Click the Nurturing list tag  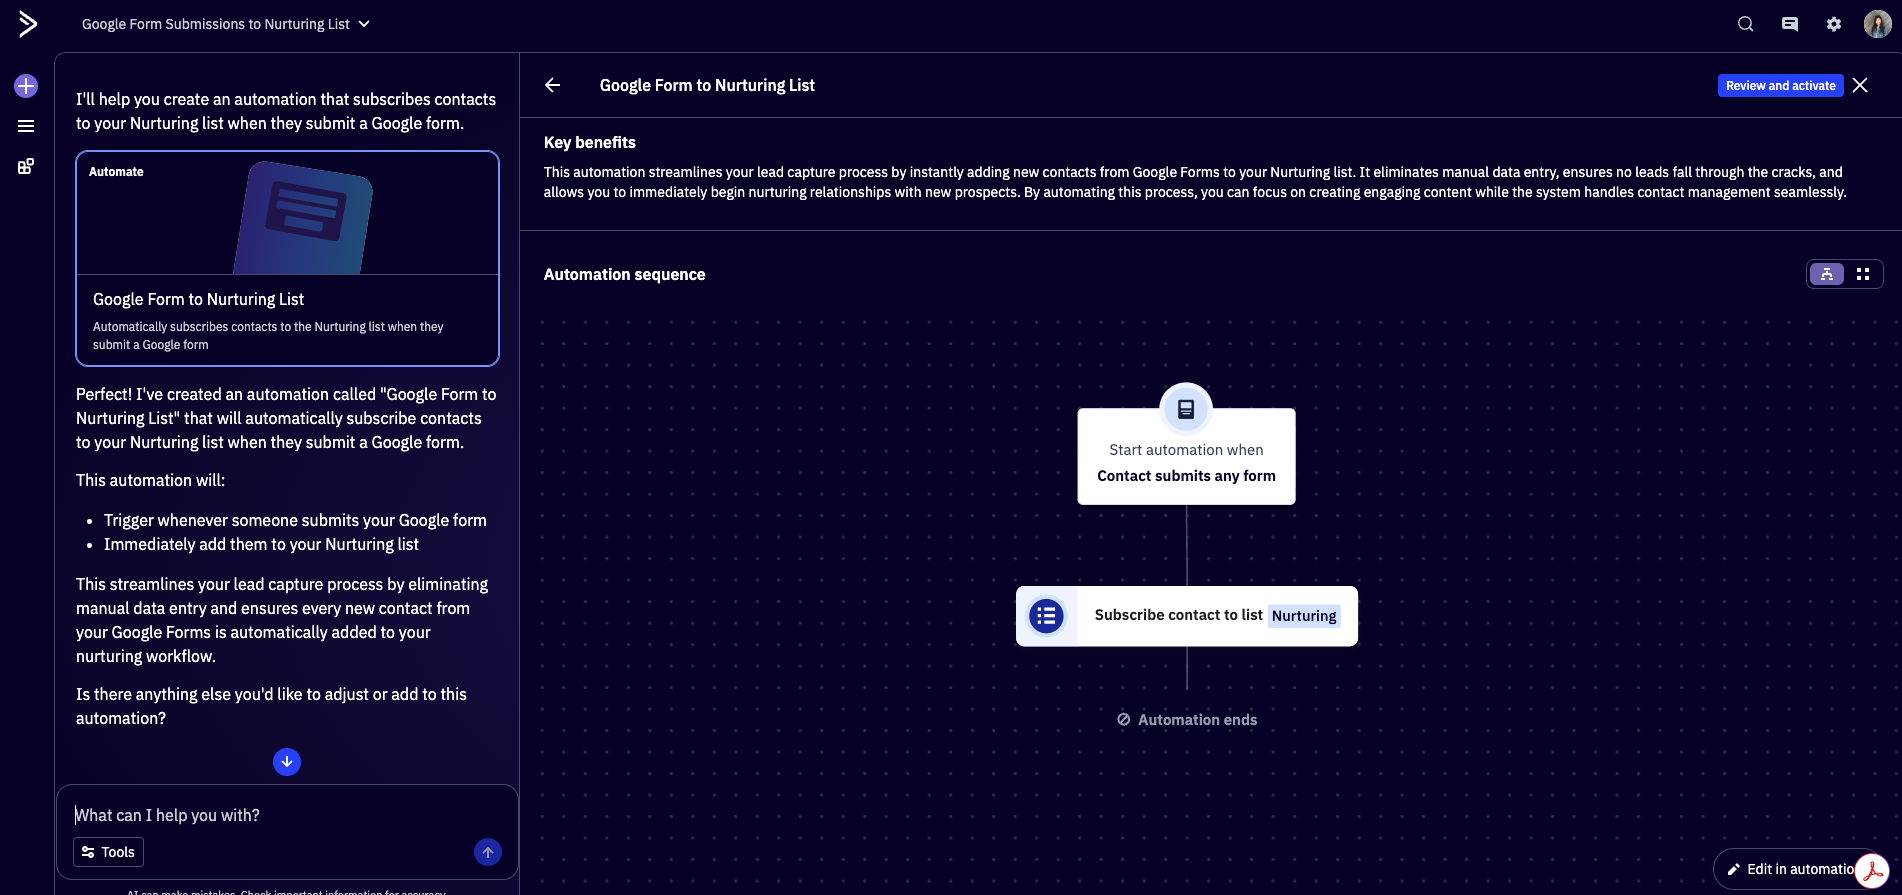click(x=1304, y=616)
